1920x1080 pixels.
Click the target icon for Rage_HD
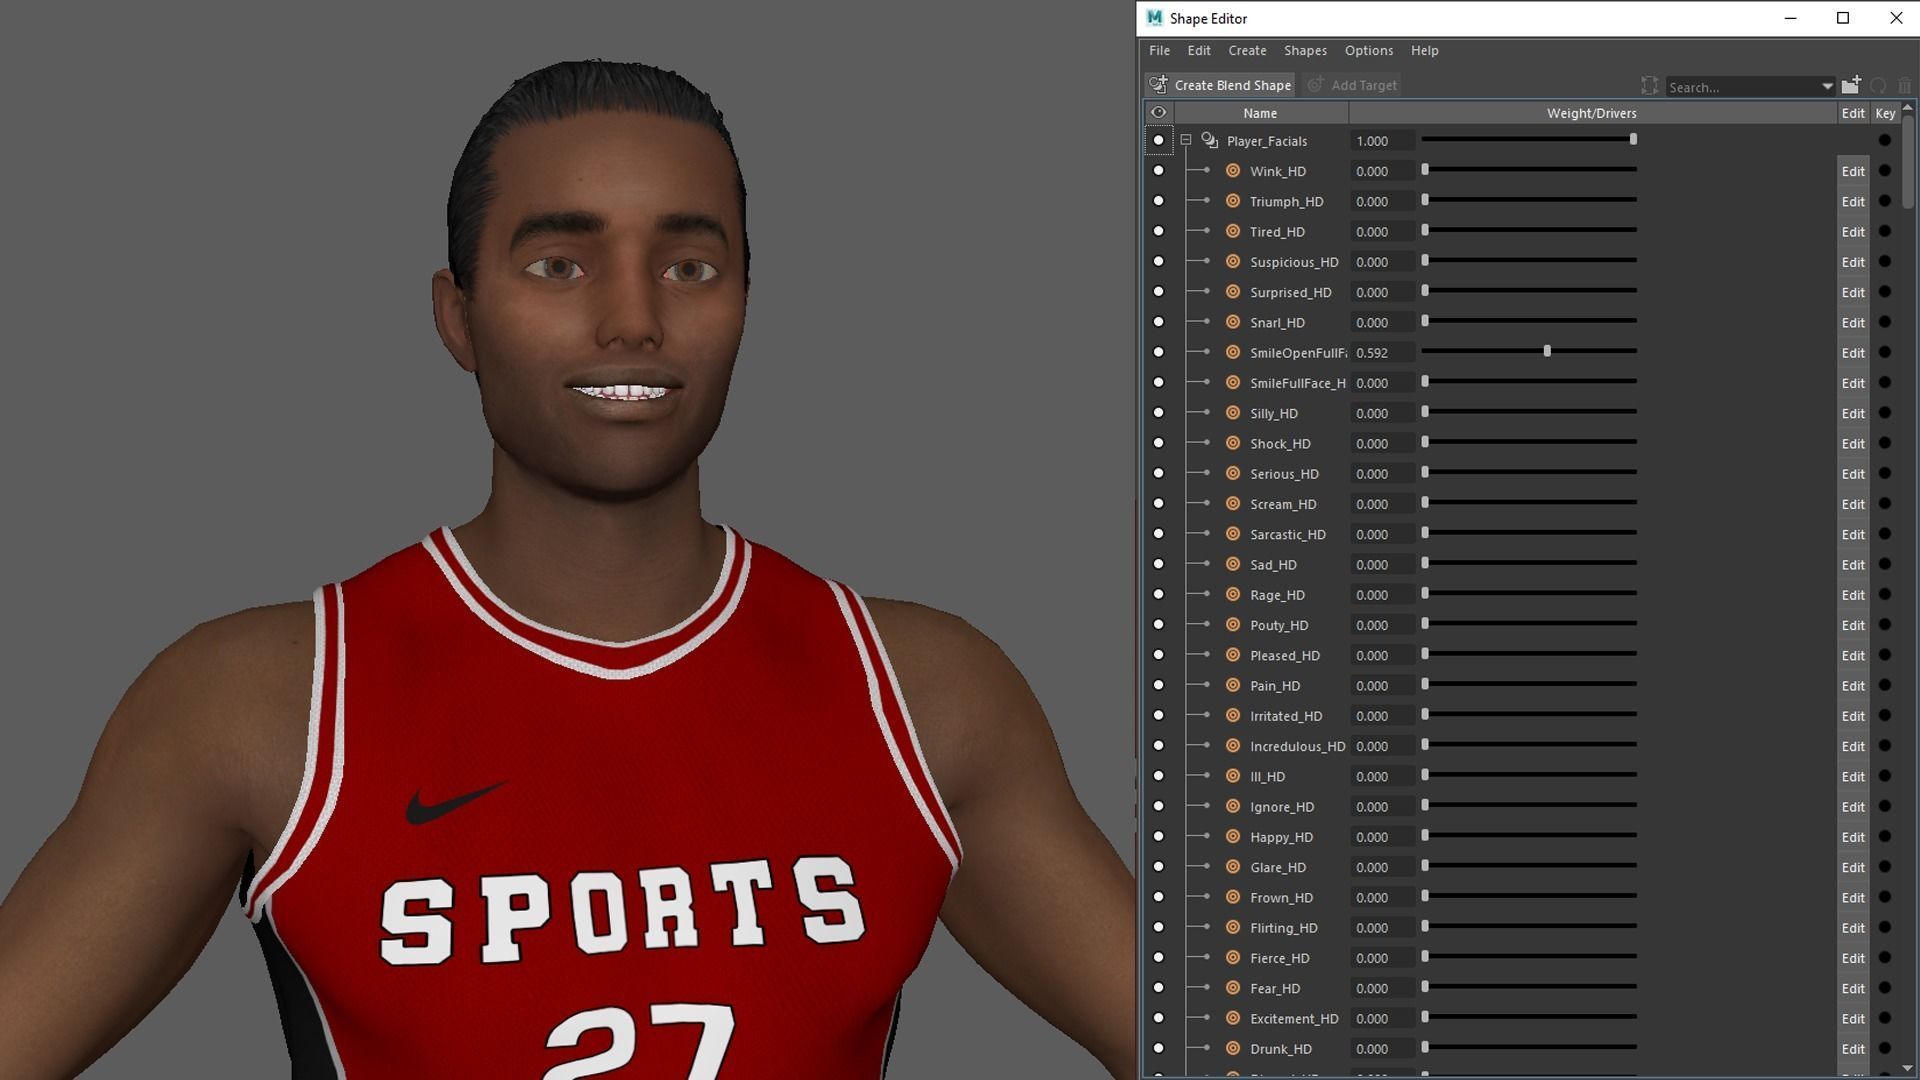tap(1233, 594)
